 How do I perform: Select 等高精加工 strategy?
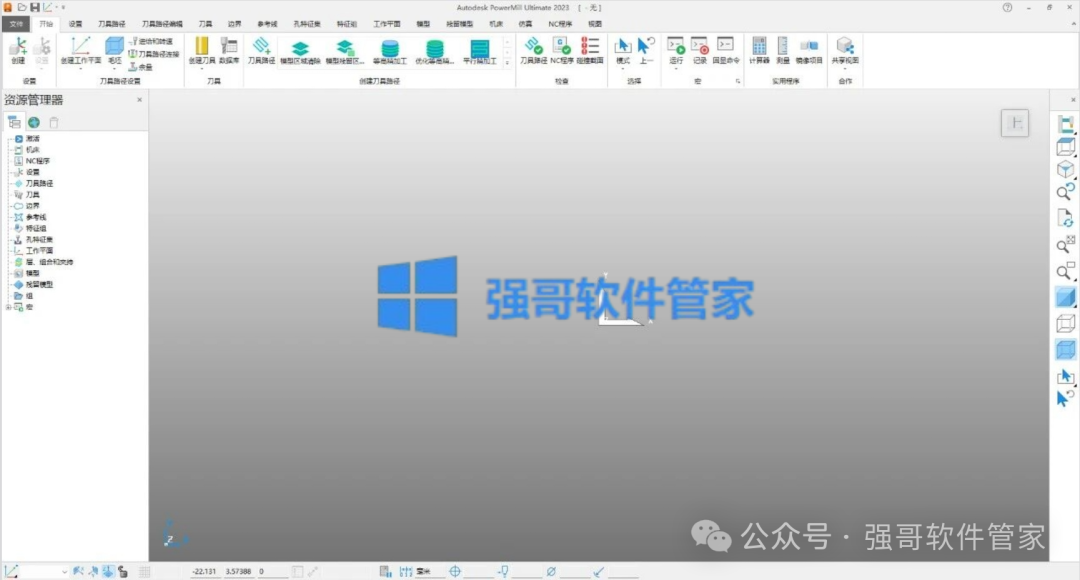click(x=390, y=52)
